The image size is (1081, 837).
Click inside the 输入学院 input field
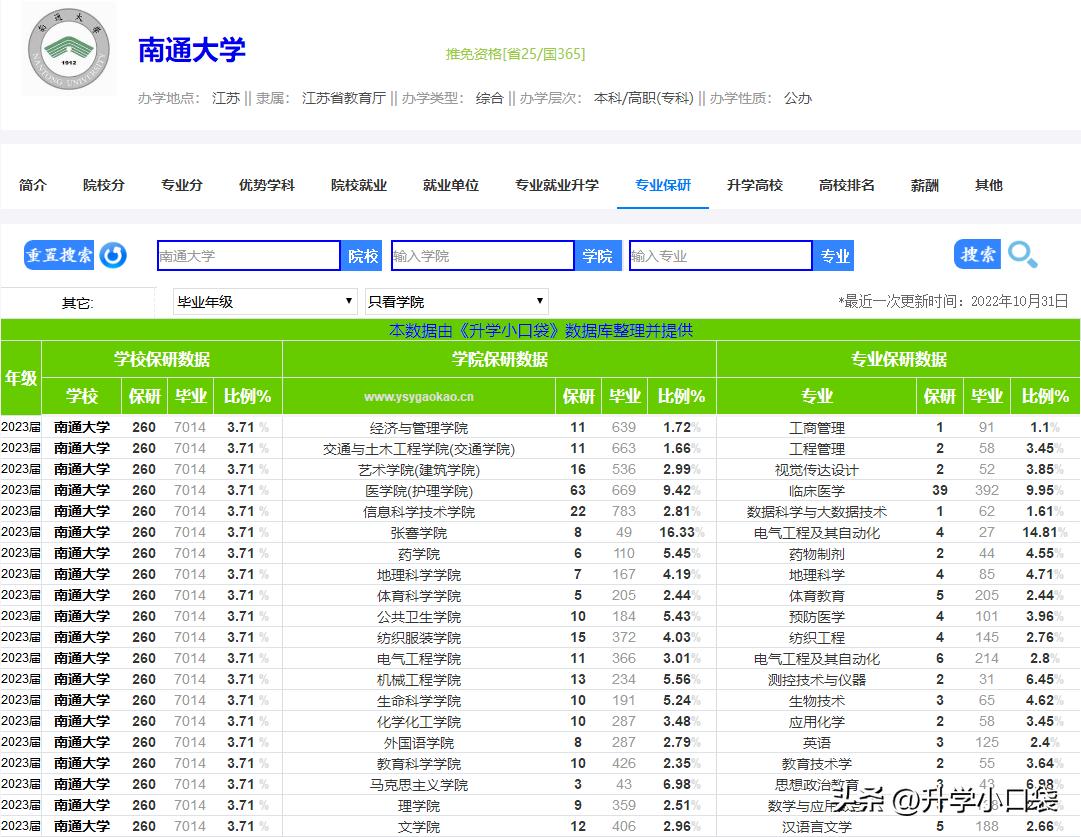pos(481,255)
